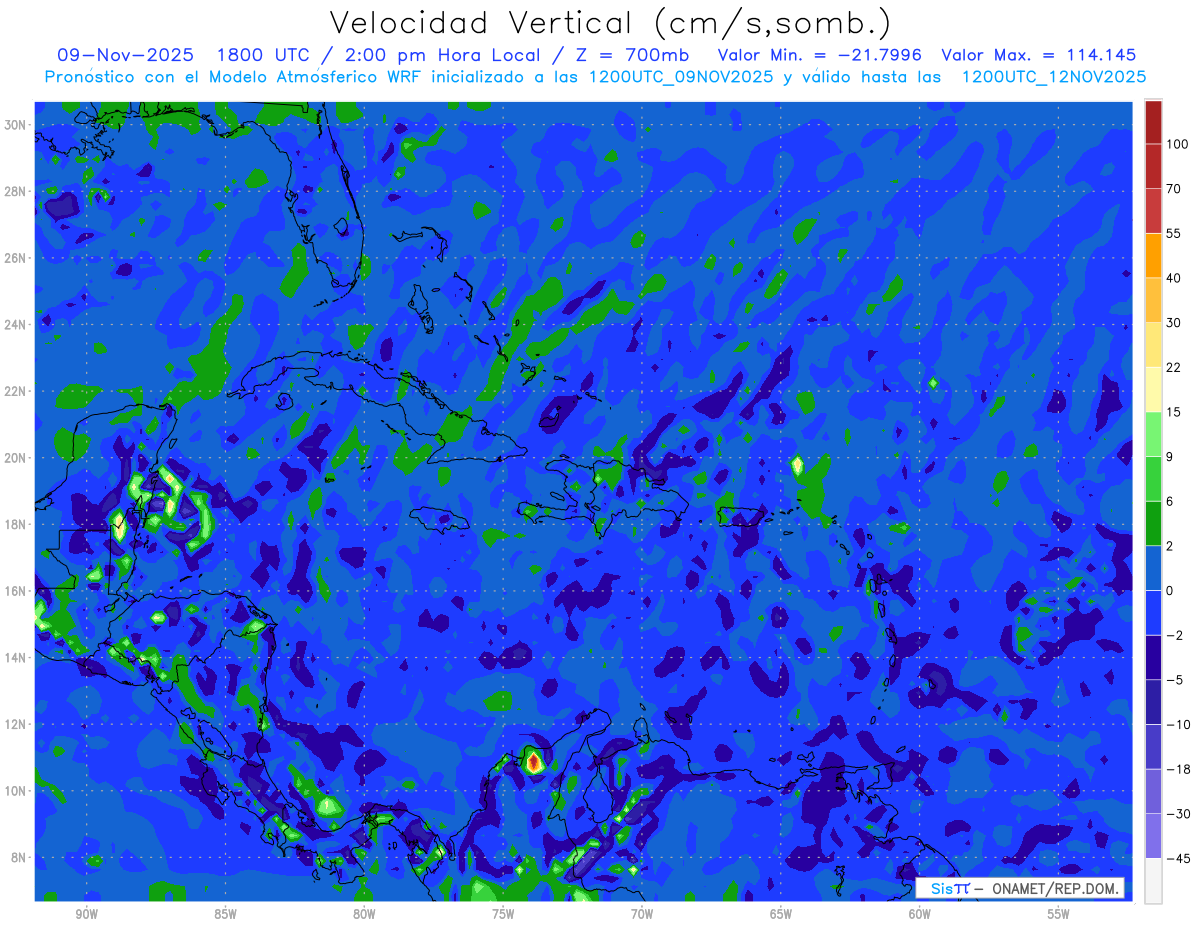Screen dimensions: 1200x927
Task: Click the title 'Velocidad Vertical (cm/s,somb.)'
Action: [x=610, y=22]
